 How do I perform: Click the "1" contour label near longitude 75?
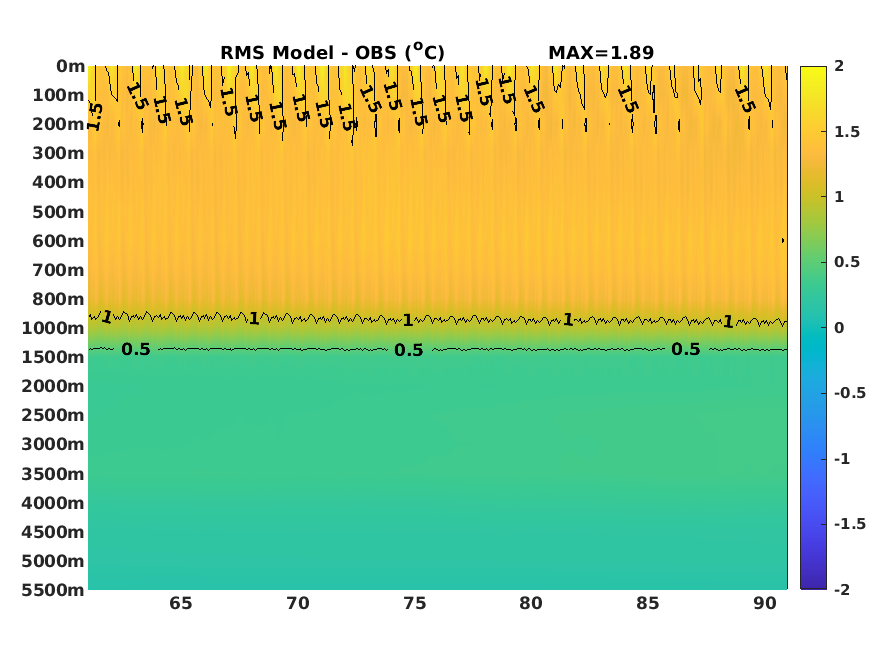coord(408,320)
